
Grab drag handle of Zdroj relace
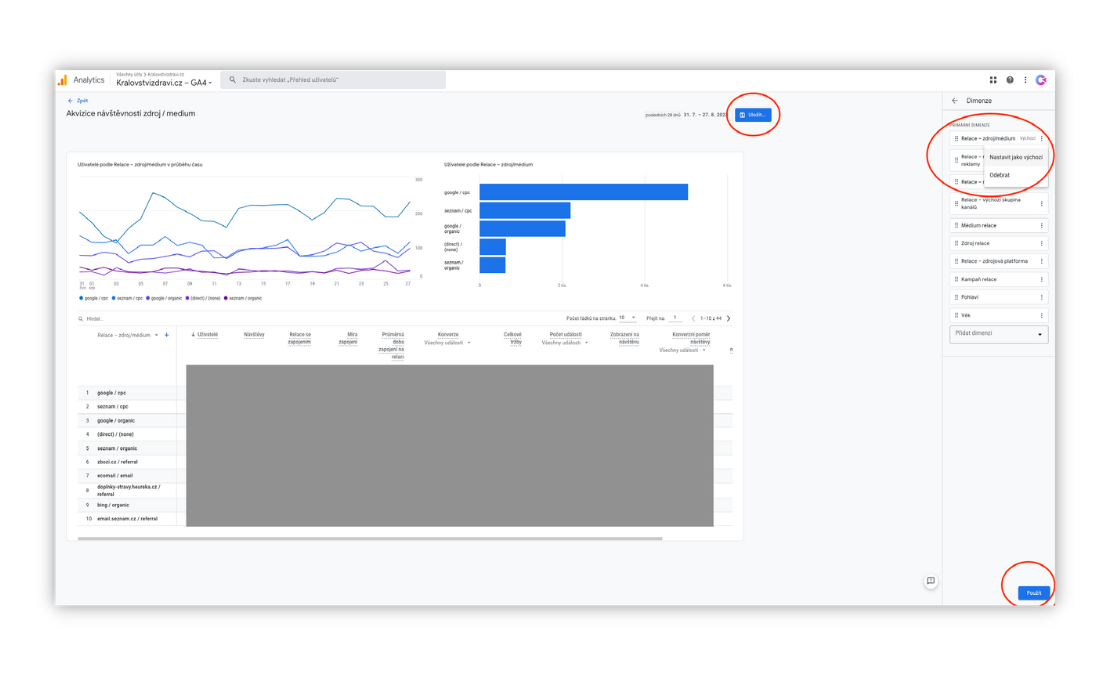(956, 243)
